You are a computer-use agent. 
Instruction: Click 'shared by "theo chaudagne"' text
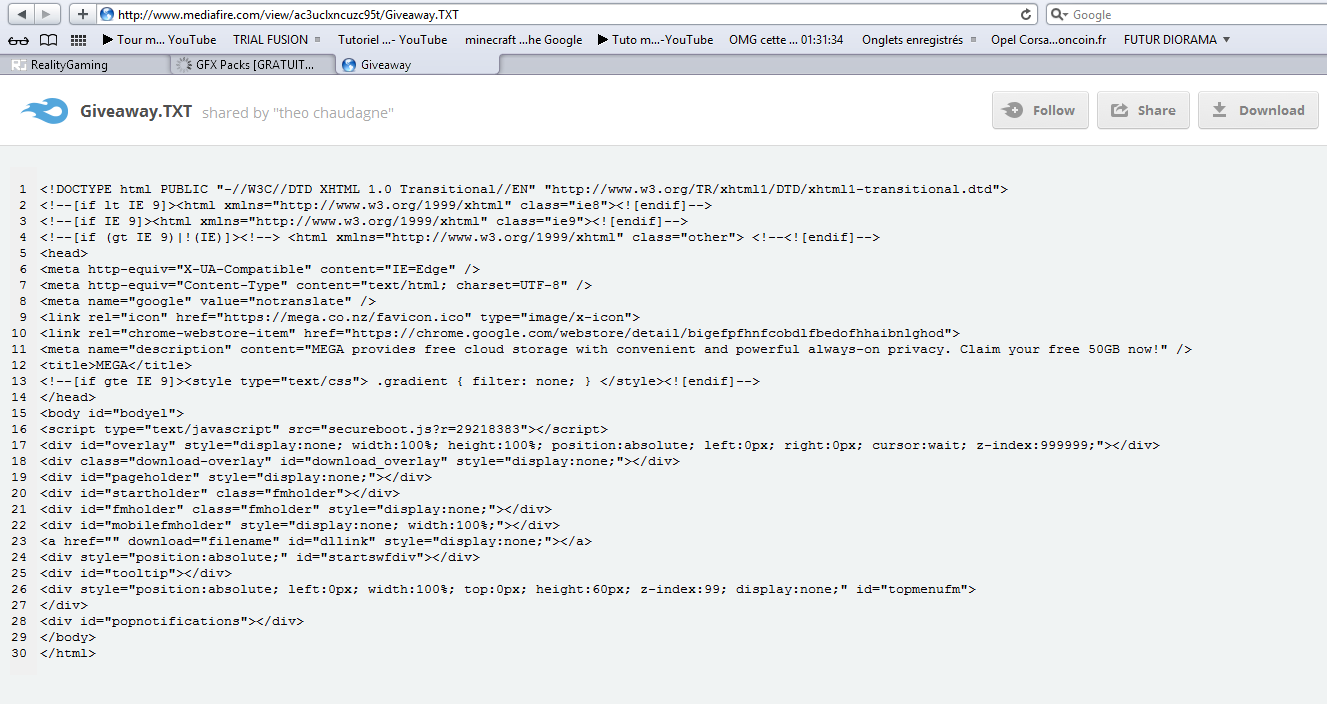pos(298,113)
